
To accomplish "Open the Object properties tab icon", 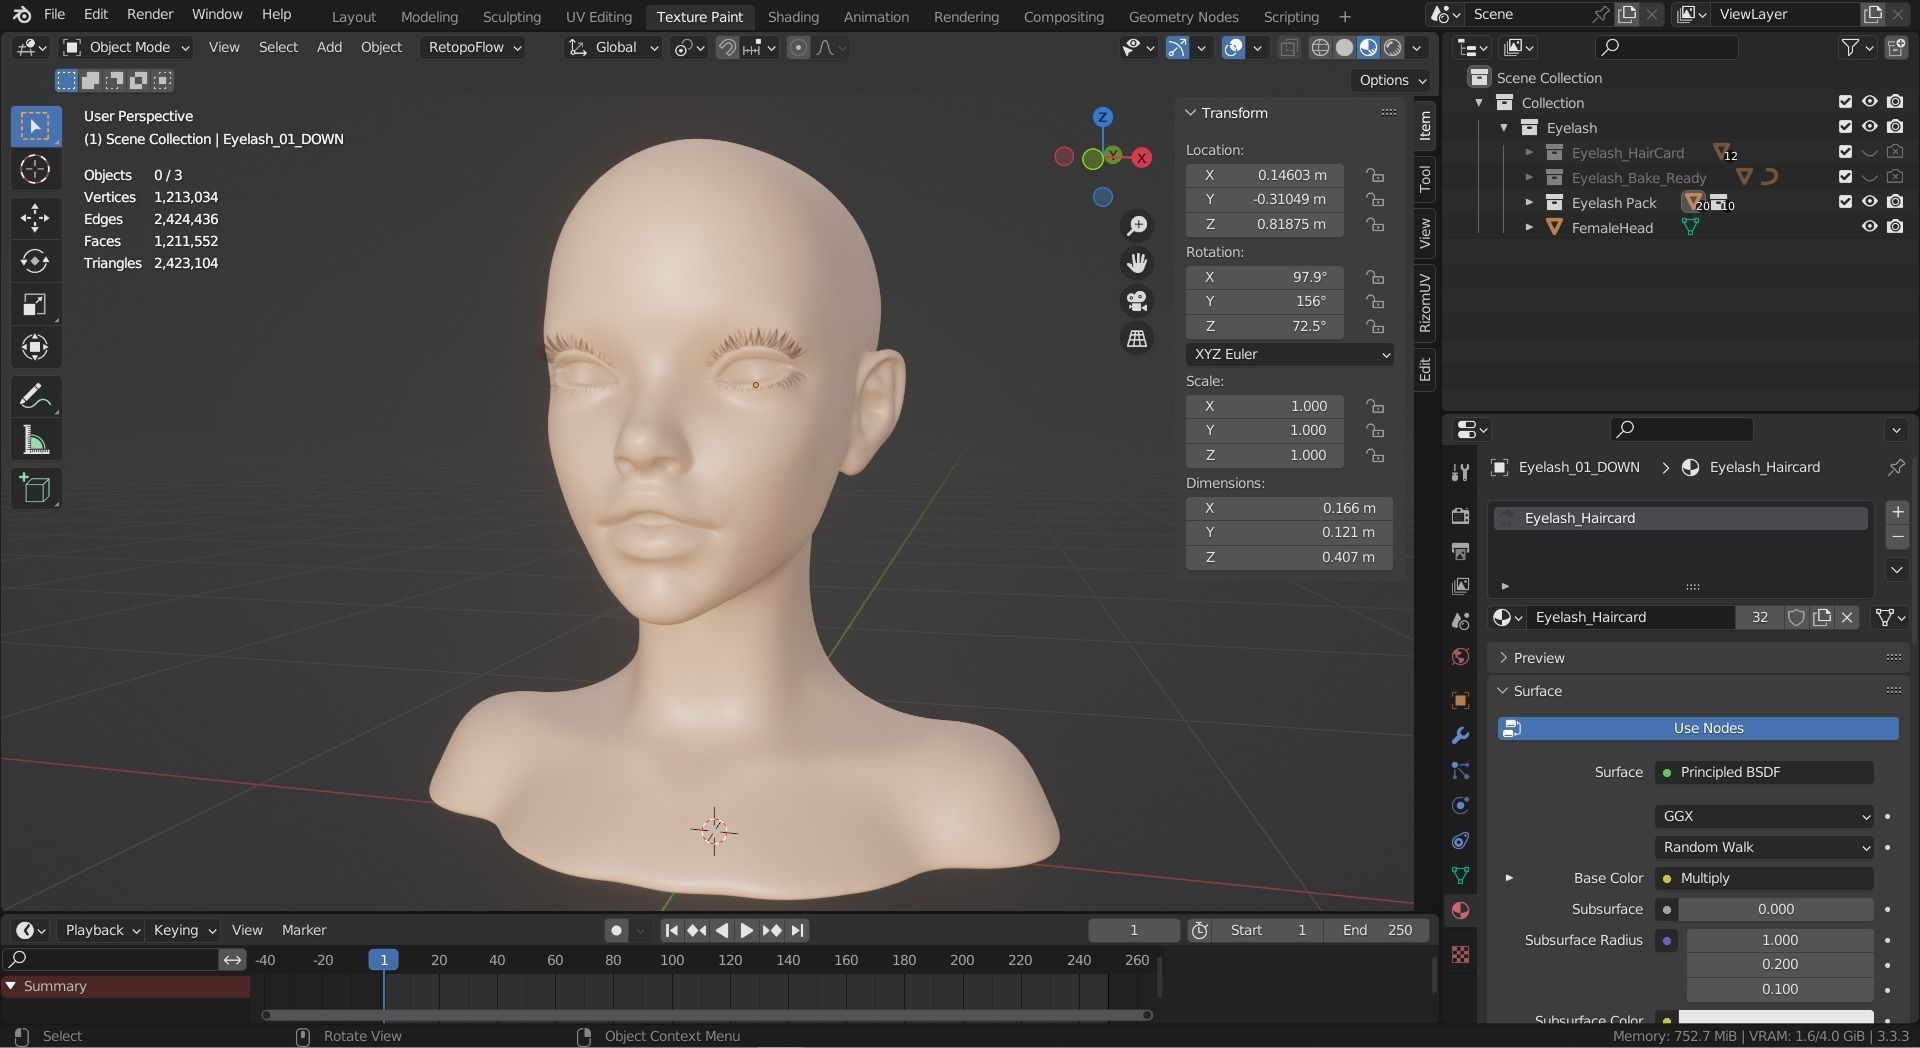I will click(1460, 700).
